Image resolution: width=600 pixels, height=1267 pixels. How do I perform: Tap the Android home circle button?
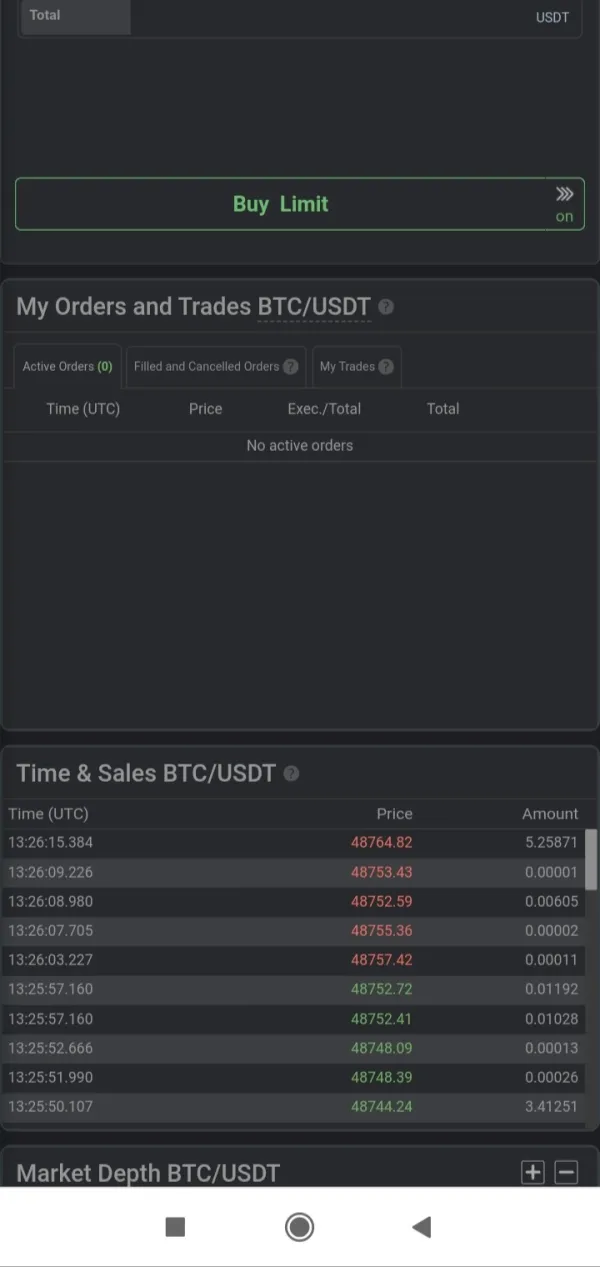299,1227
